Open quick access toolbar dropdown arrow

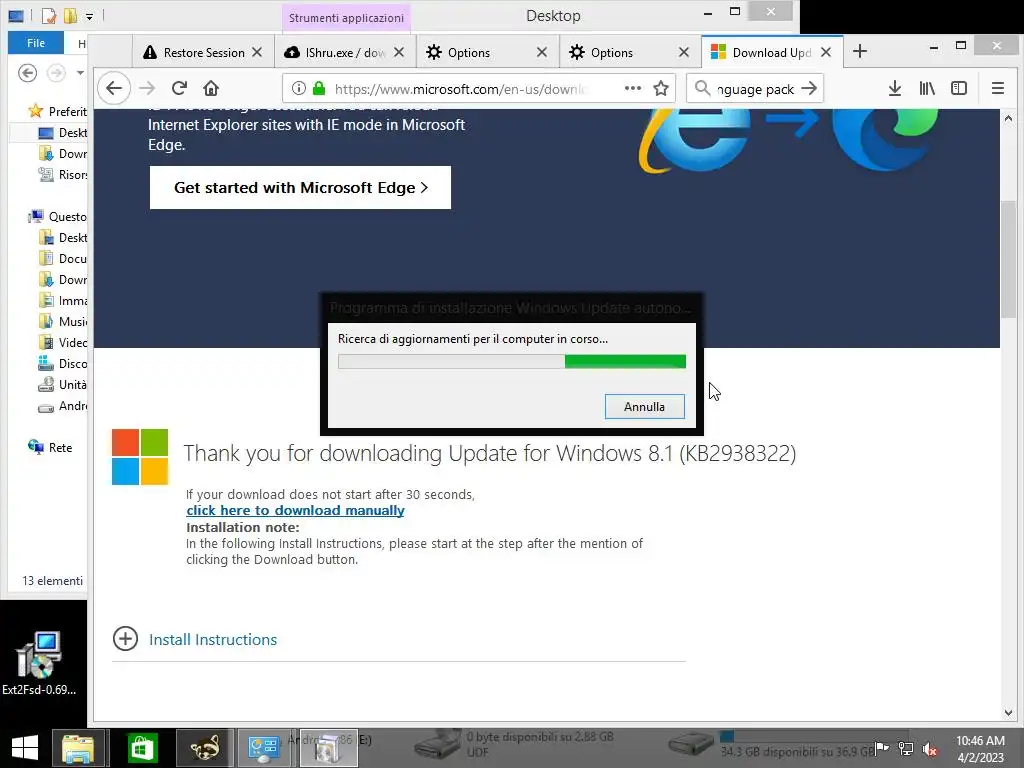coord(89,16)
